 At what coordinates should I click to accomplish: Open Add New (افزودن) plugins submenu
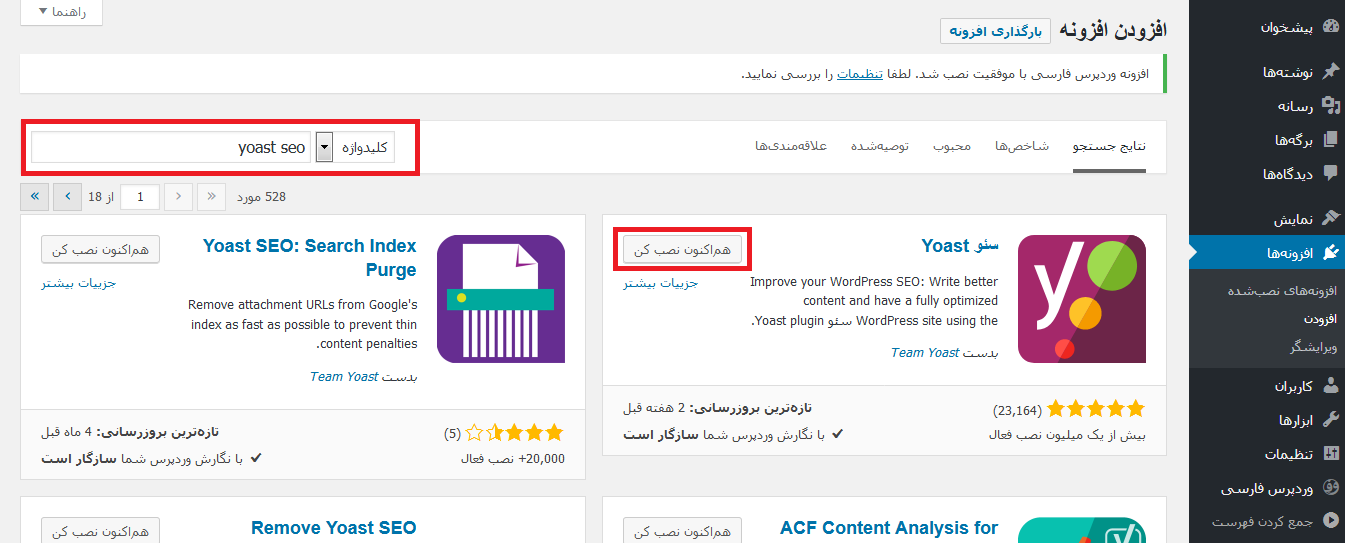[1320, 318]
